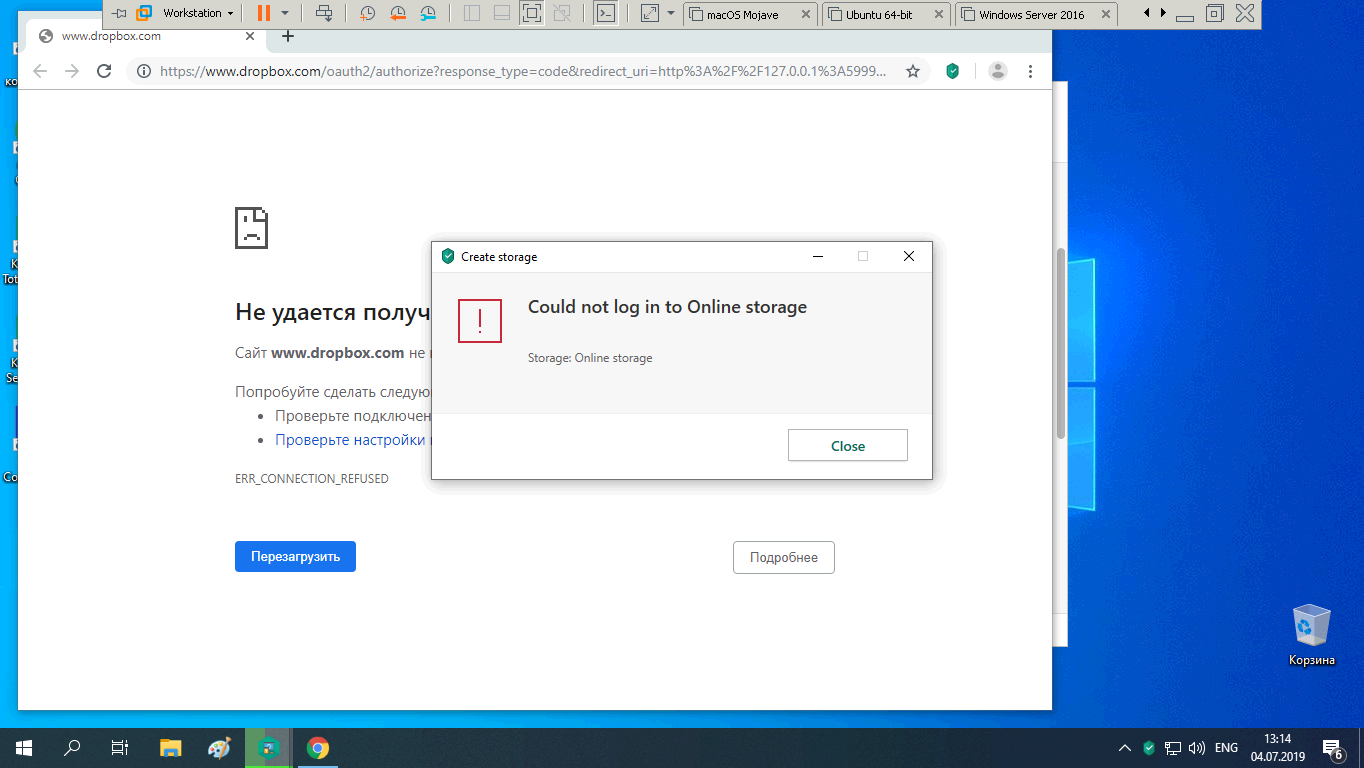Show next VM tabs with right arrow

1162,14
